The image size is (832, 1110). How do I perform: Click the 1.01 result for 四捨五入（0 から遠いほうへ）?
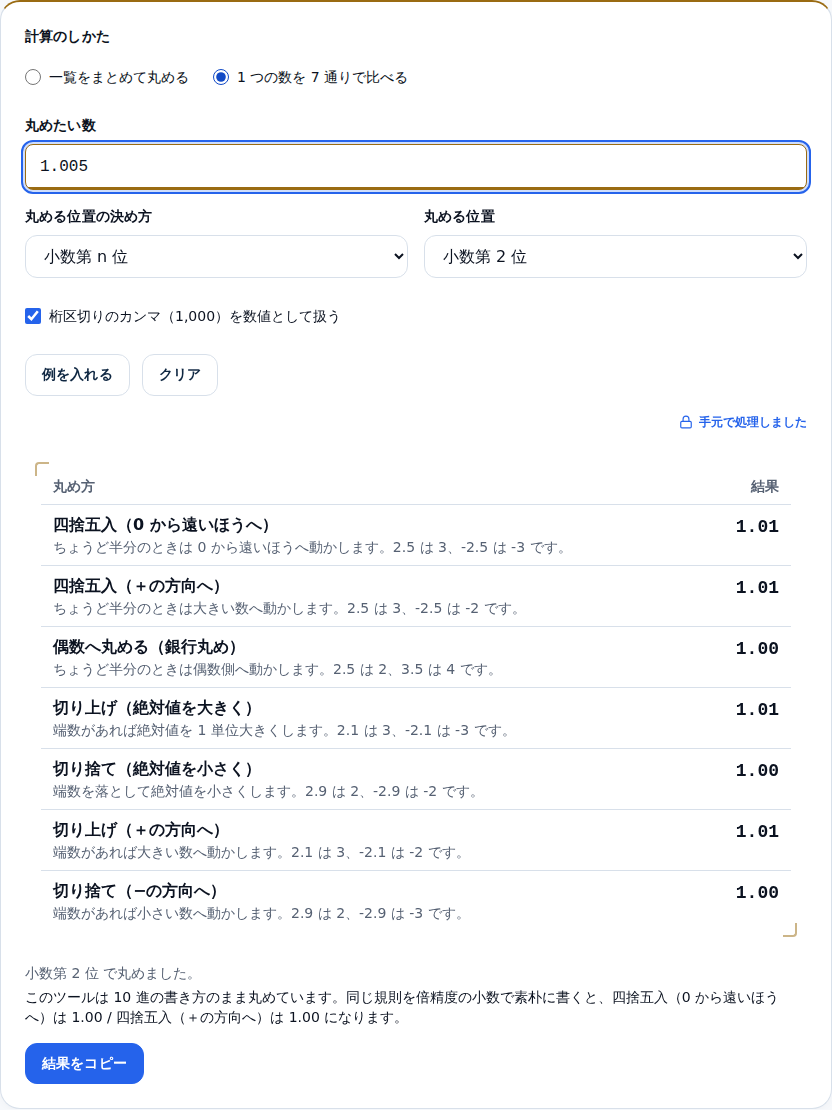757,527
